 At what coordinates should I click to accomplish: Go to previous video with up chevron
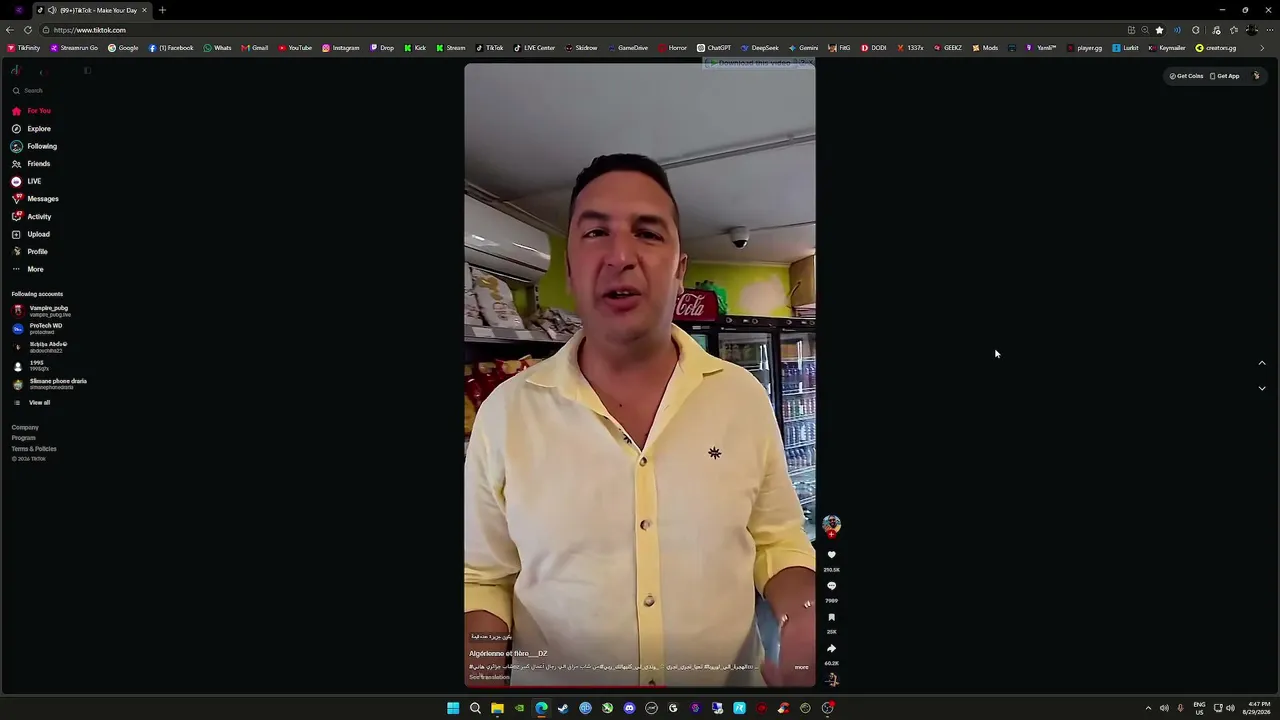tap(1262, 363)
